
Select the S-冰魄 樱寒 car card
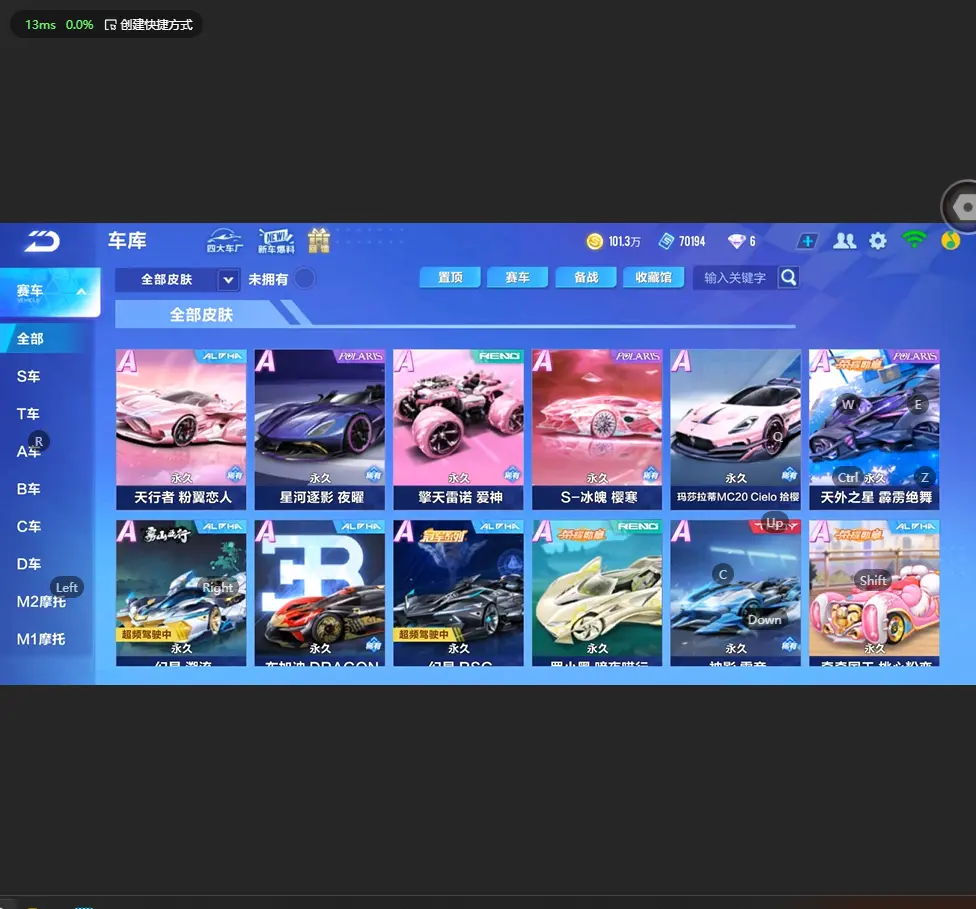coord(598,430)
